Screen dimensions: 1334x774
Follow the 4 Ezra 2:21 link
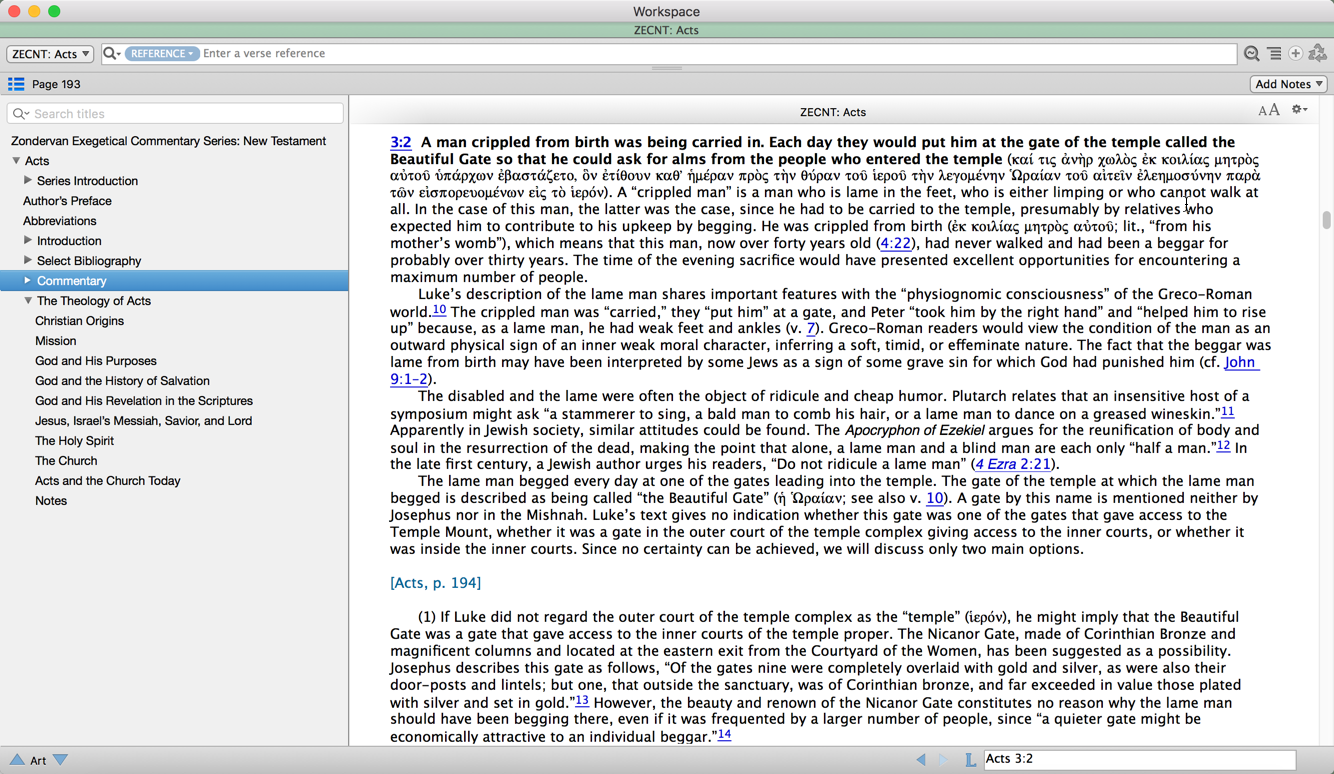(1013, 464)
